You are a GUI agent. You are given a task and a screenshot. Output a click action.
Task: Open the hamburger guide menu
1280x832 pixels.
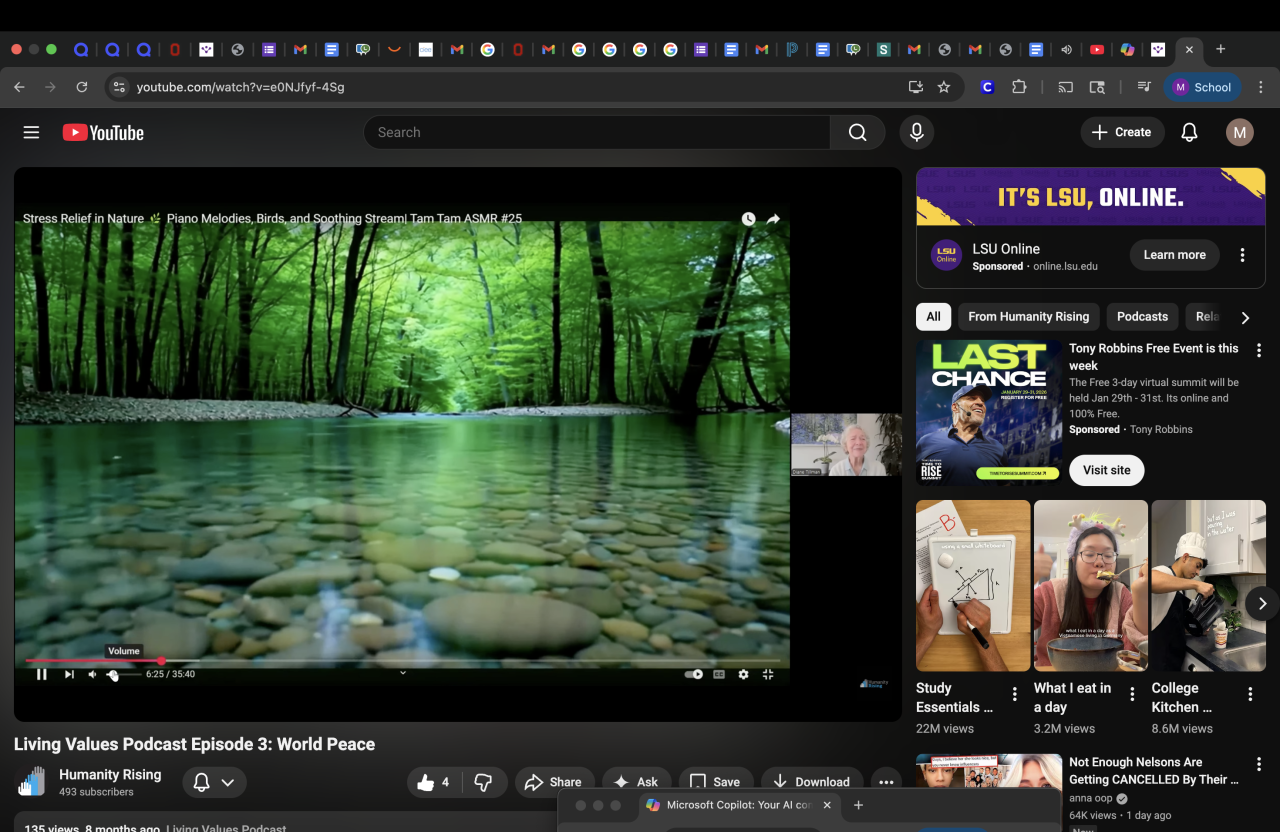click(31, 132)
